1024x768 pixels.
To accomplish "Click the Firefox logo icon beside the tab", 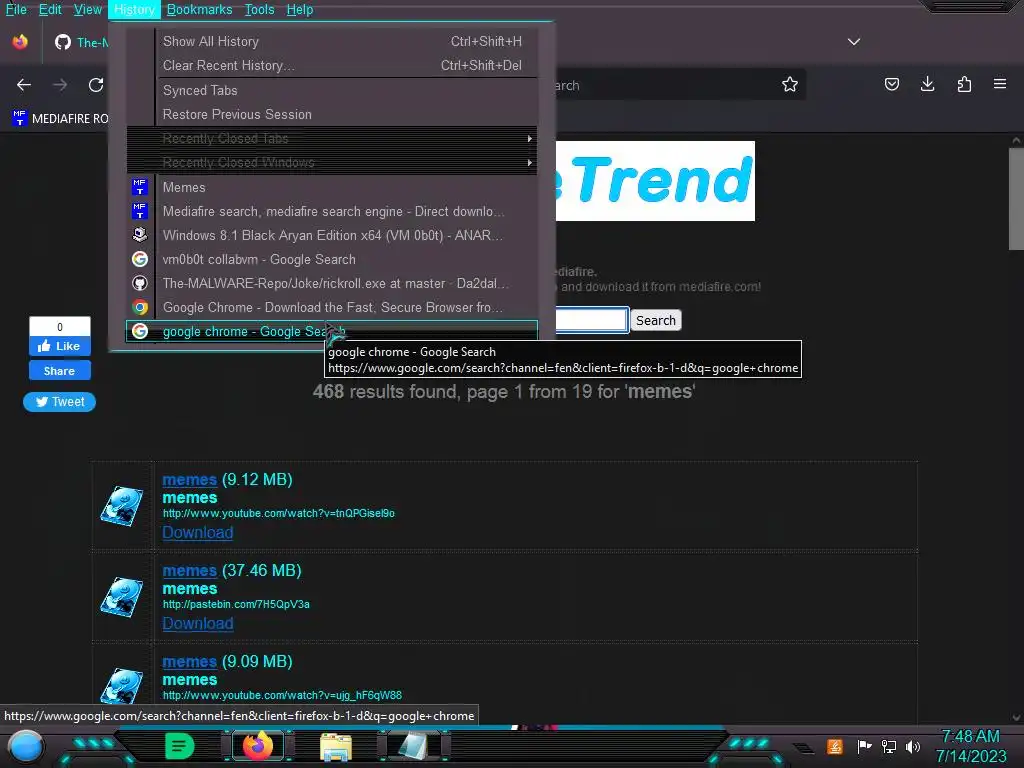I will 20,42.
